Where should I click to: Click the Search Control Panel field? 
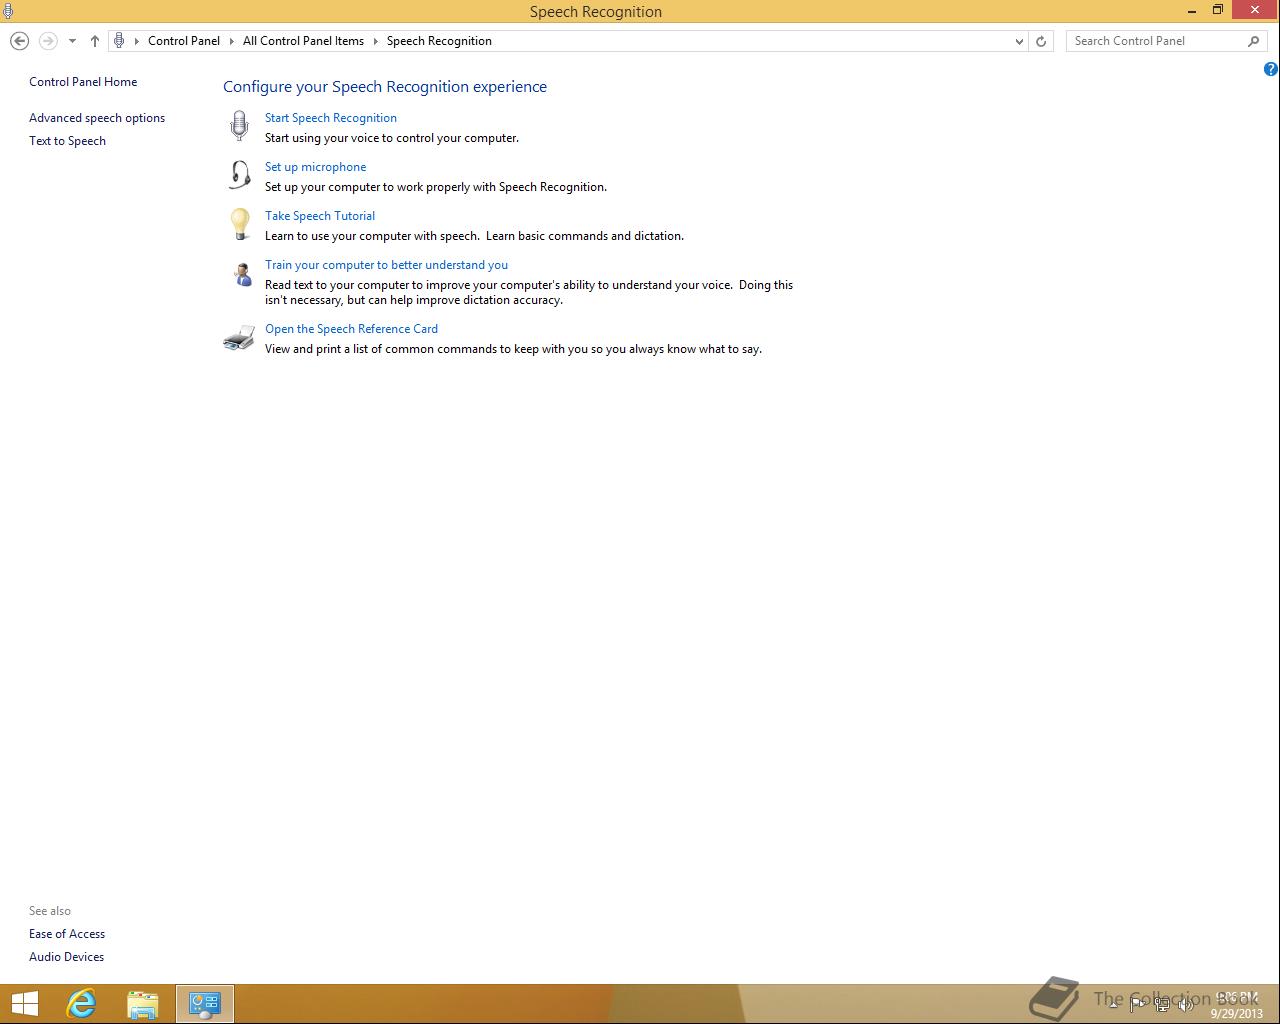(1158, 41)
